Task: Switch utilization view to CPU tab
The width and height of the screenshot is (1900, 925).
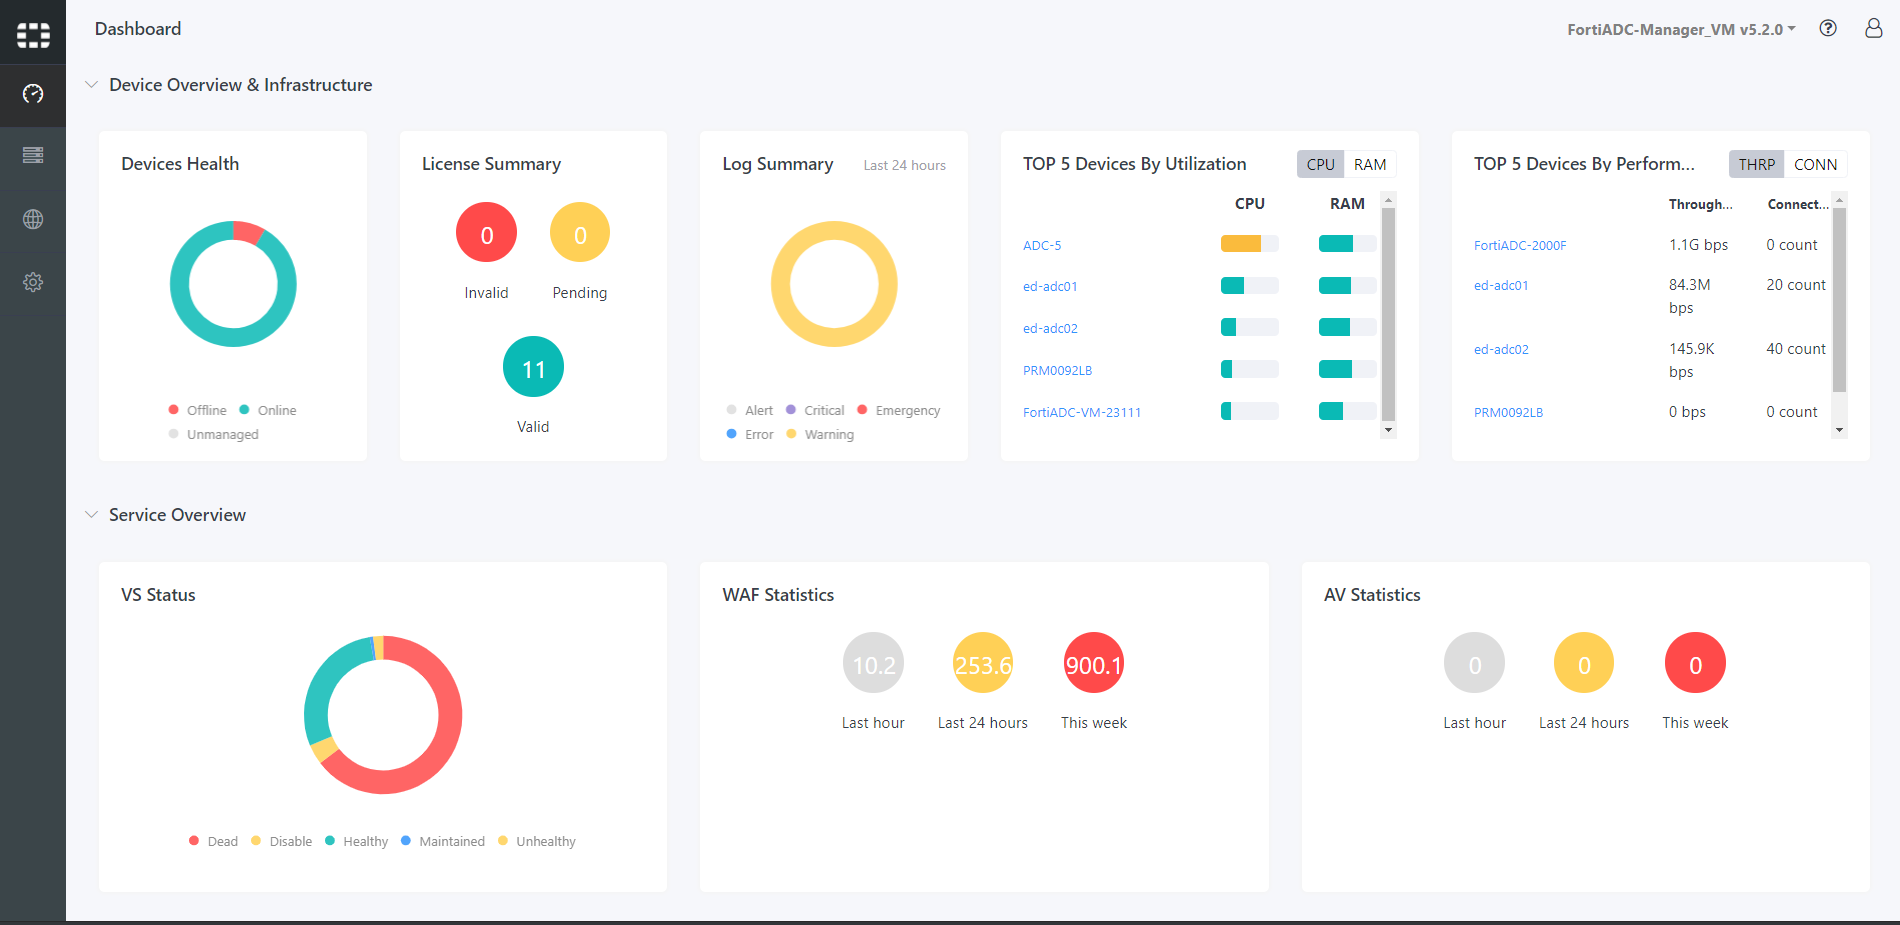Action: tap(1320, 164)
